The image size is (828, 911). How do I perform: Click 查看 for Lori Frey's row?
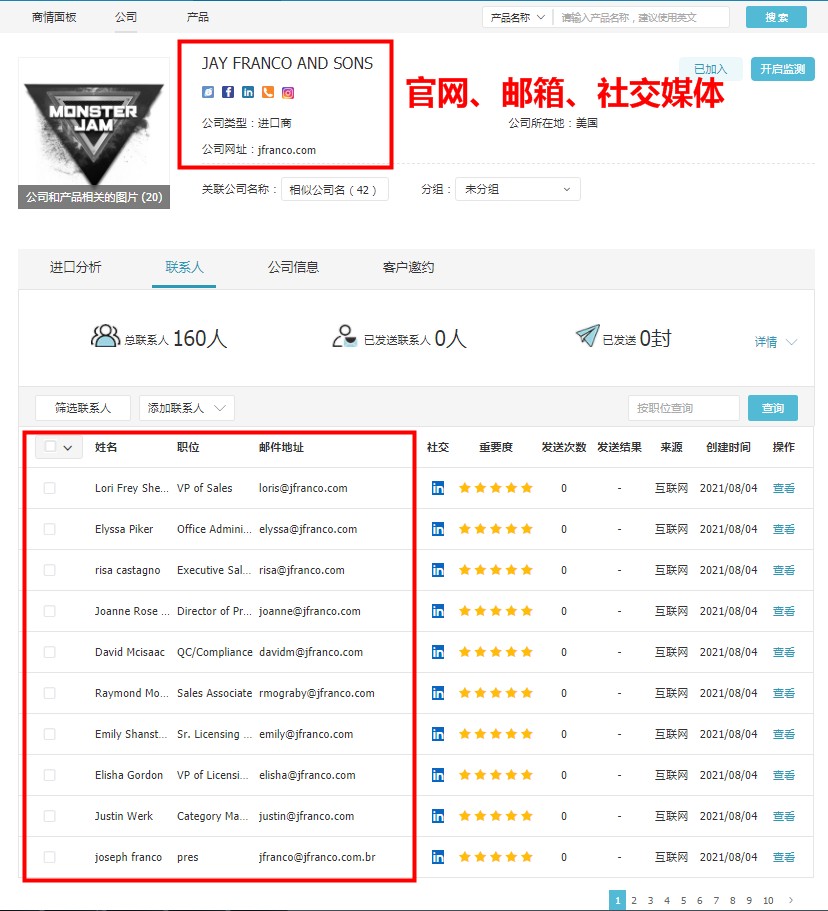tap(784, 488)
